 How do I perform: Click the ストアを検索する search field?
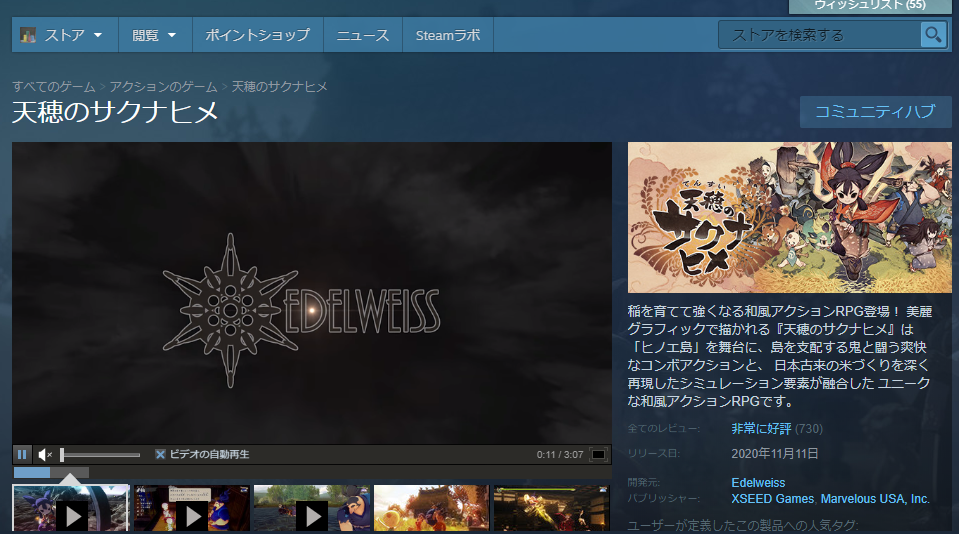pos(820,35)
